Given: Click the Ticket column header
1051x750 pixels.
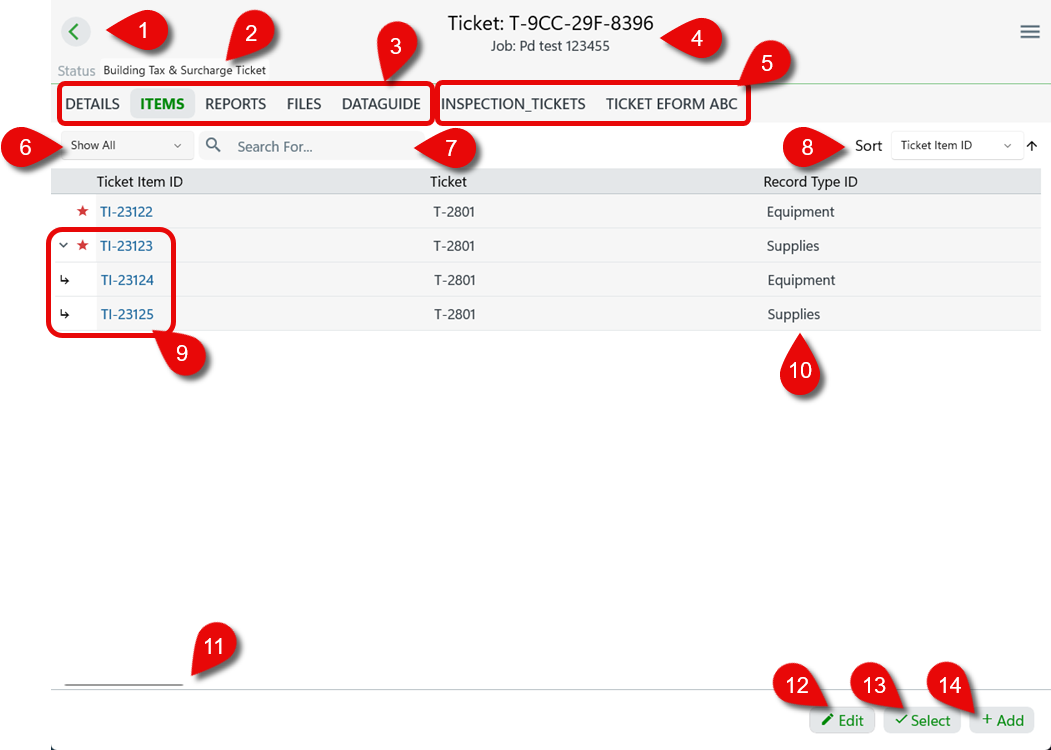Looking at the screenshot, I should point(448,182).
